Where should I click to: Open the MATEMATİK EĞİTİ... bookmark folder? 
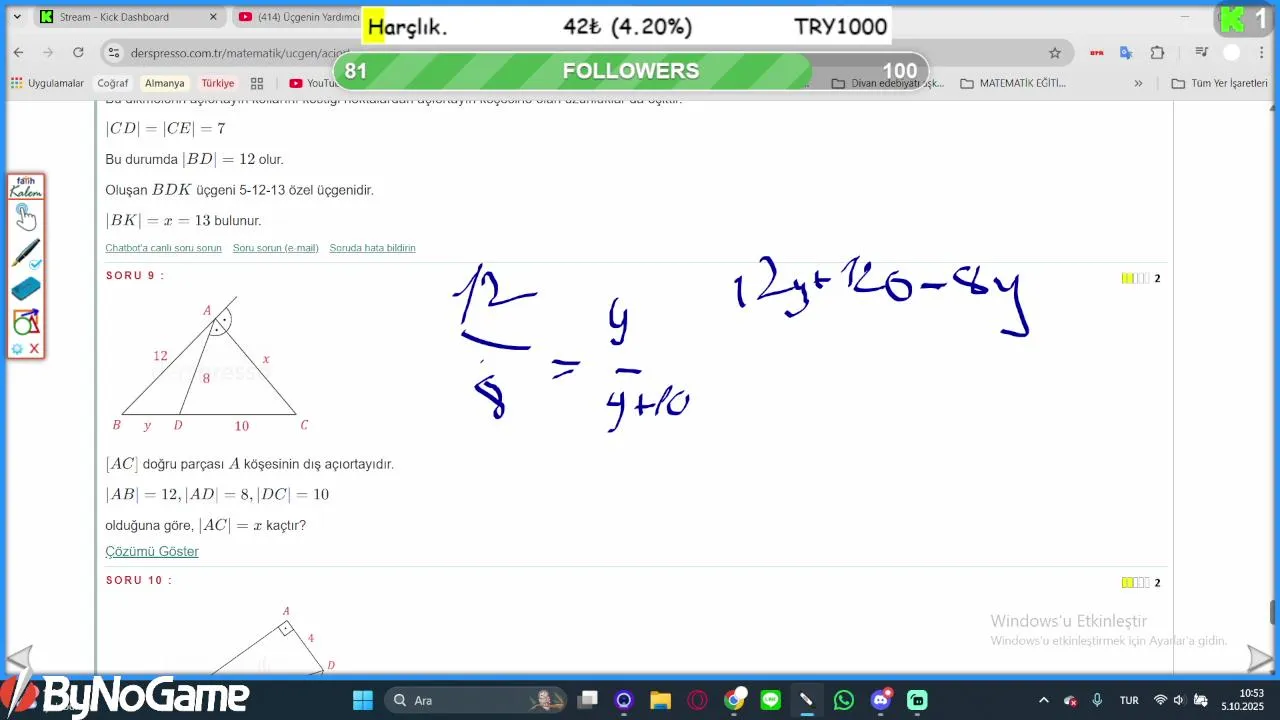click(1012, 83)
